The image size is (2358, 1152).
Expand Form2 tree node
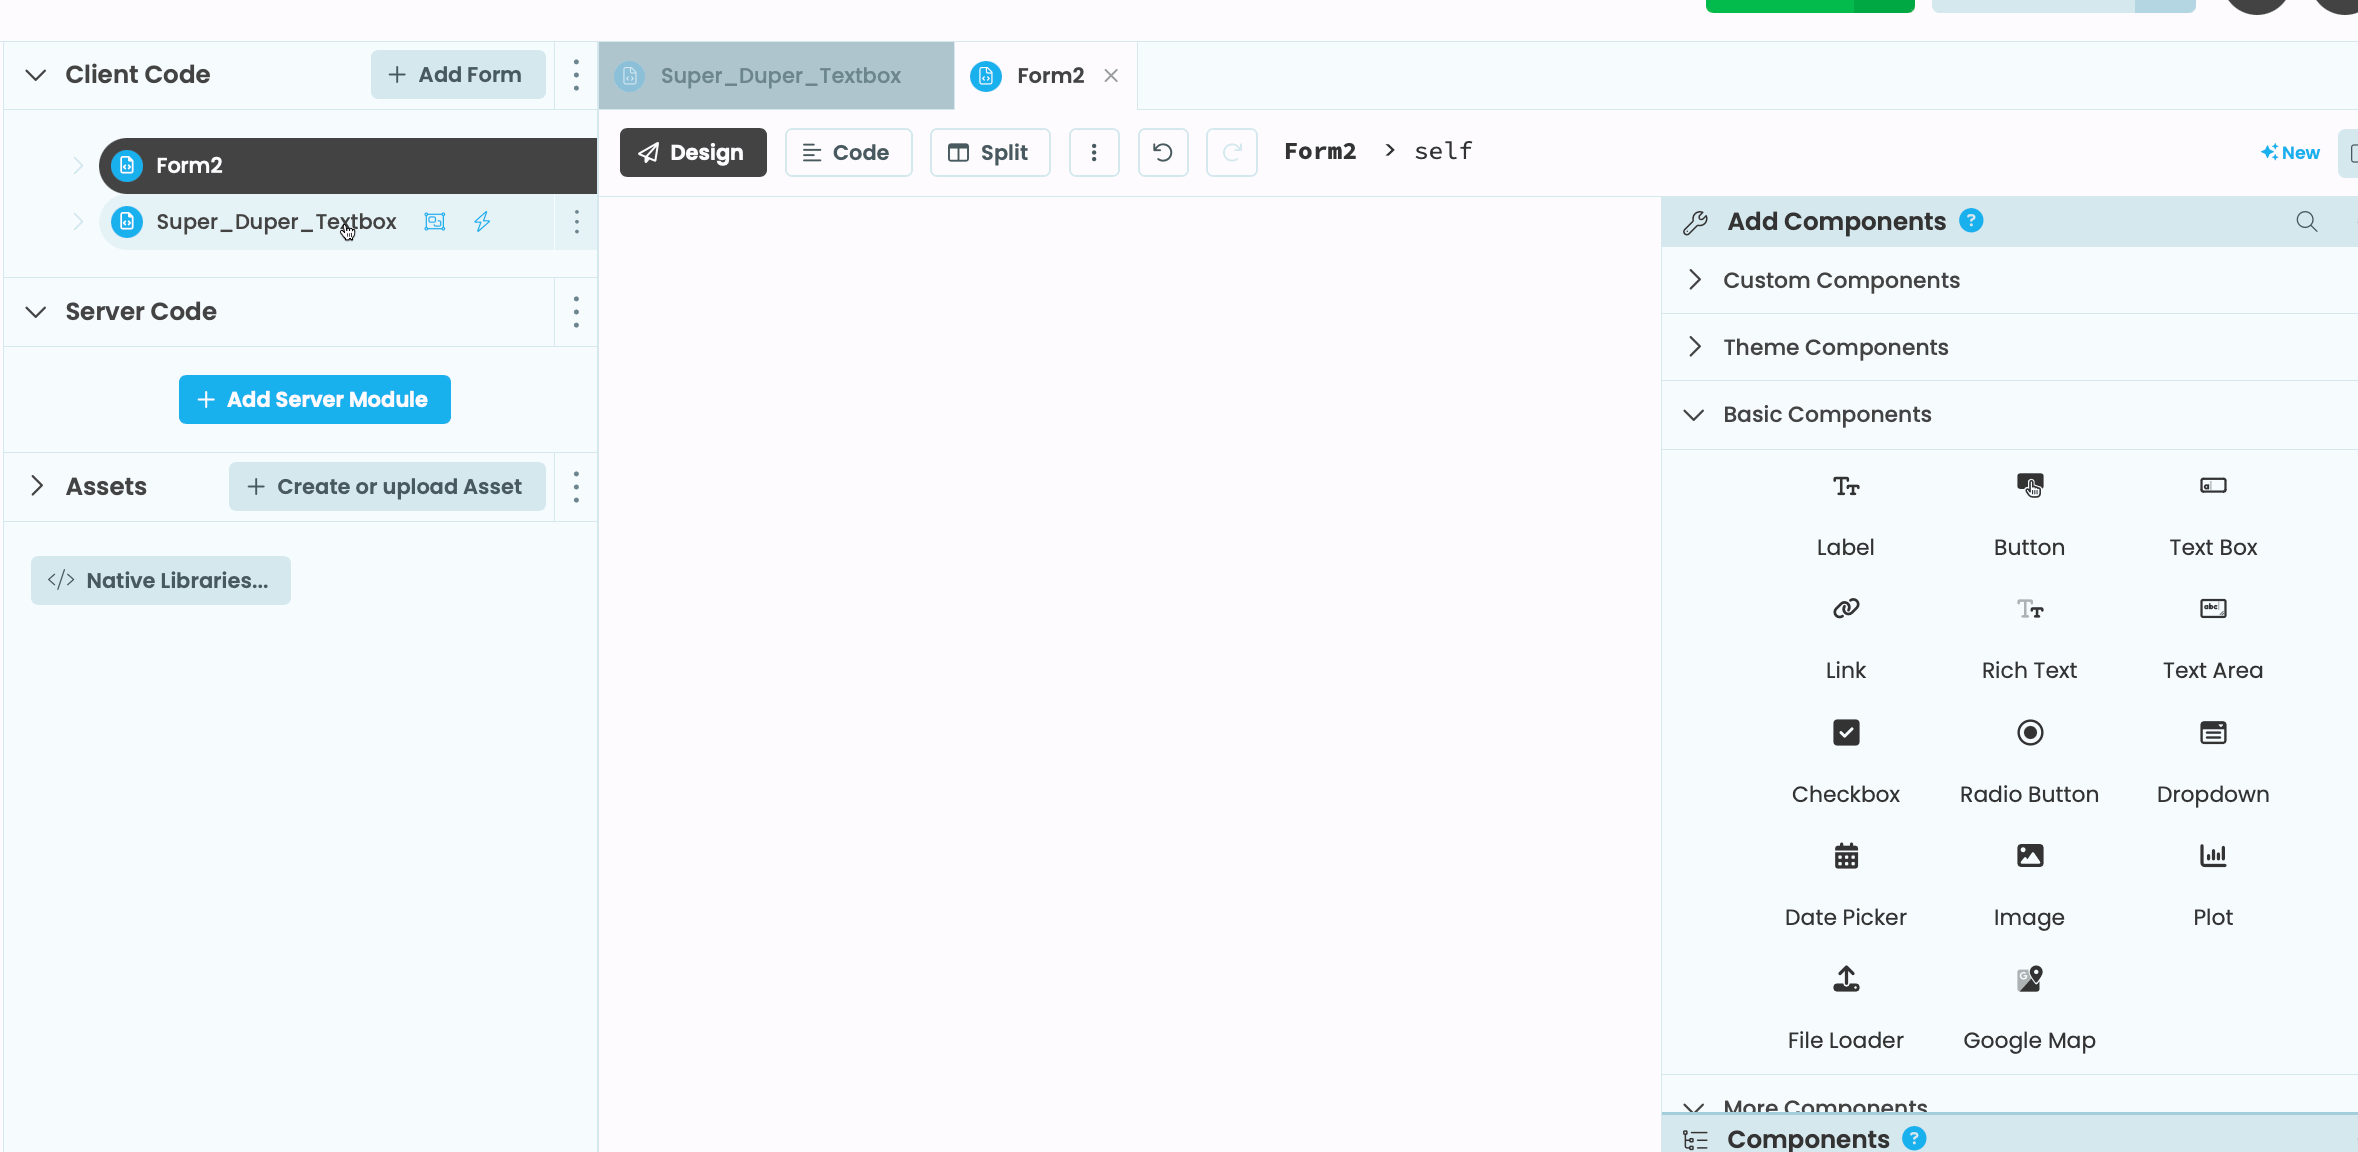click(78, 165)
